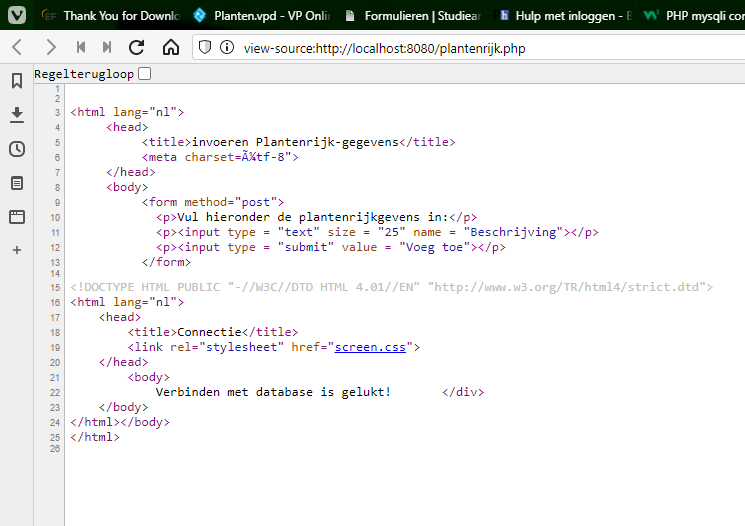Go forward one page
Screen dimensions: 745x526
tap(50, 47)
